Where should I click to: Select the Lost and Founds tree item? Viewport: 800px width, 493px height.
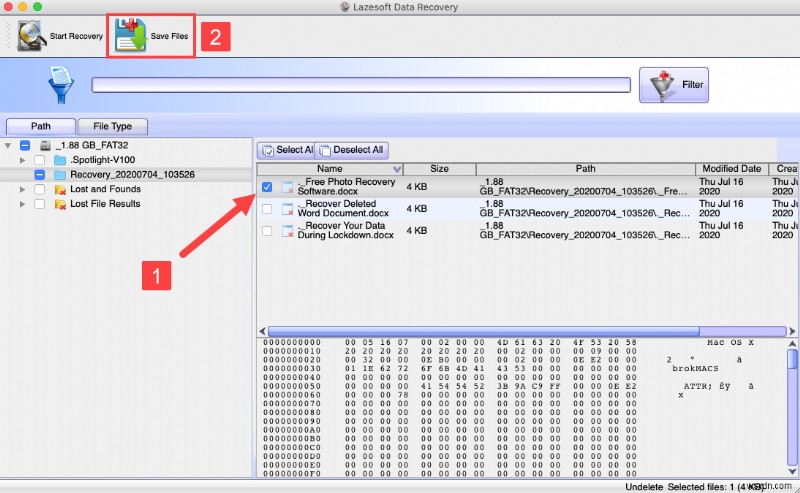click(105, 189)
